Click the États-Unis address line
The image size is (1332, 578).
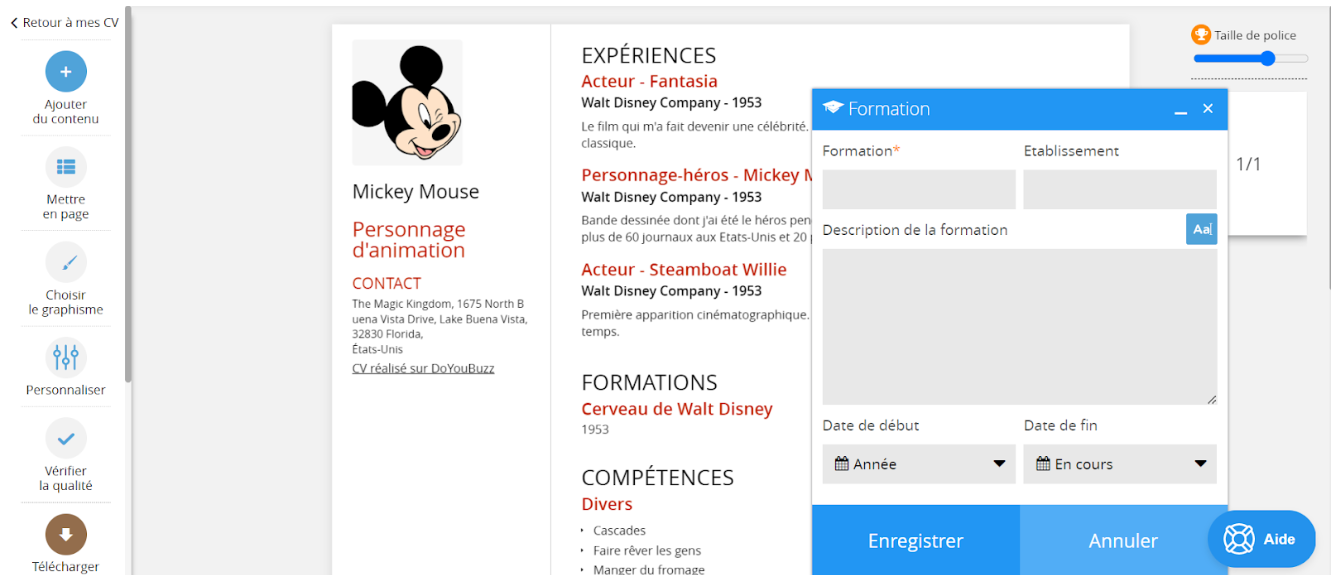[x=378, y=350]
